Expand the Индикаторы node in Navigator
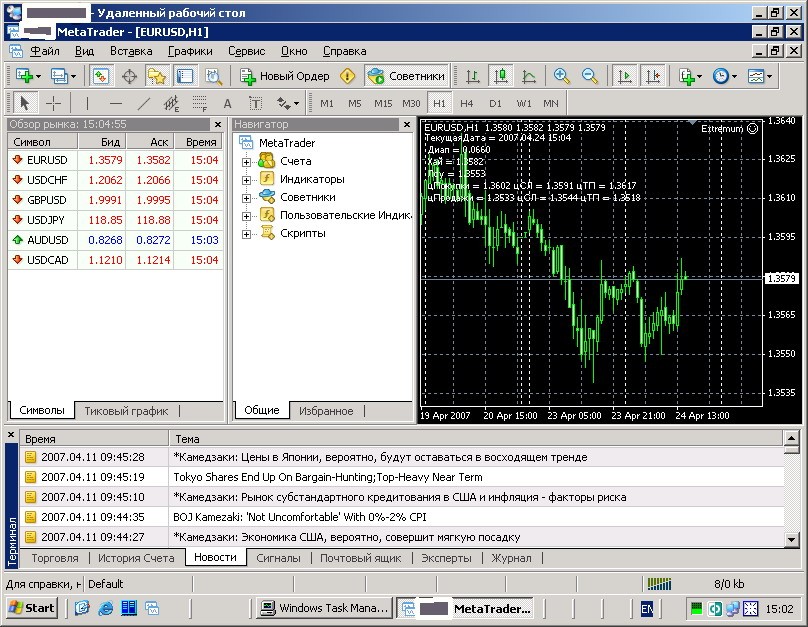 [246, 180]
